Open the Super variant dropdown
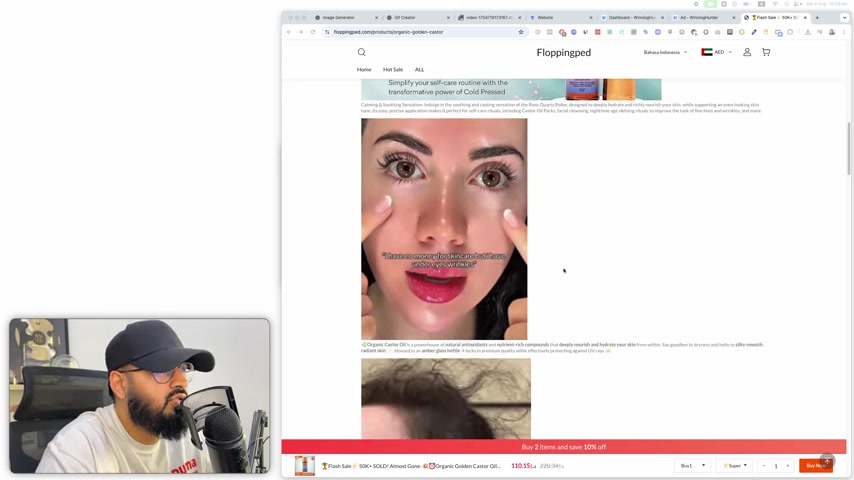Screen dimensions: 854x480 coord(734,466)
